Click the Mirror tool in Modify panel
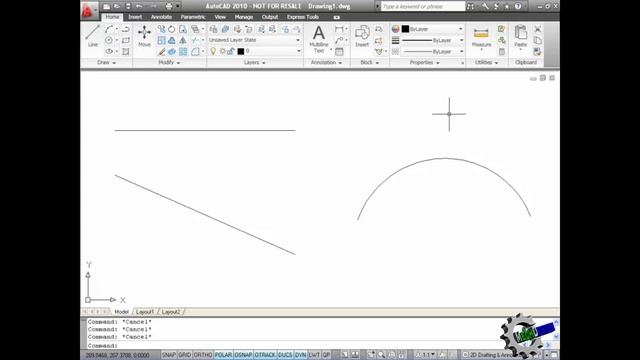 183,40
